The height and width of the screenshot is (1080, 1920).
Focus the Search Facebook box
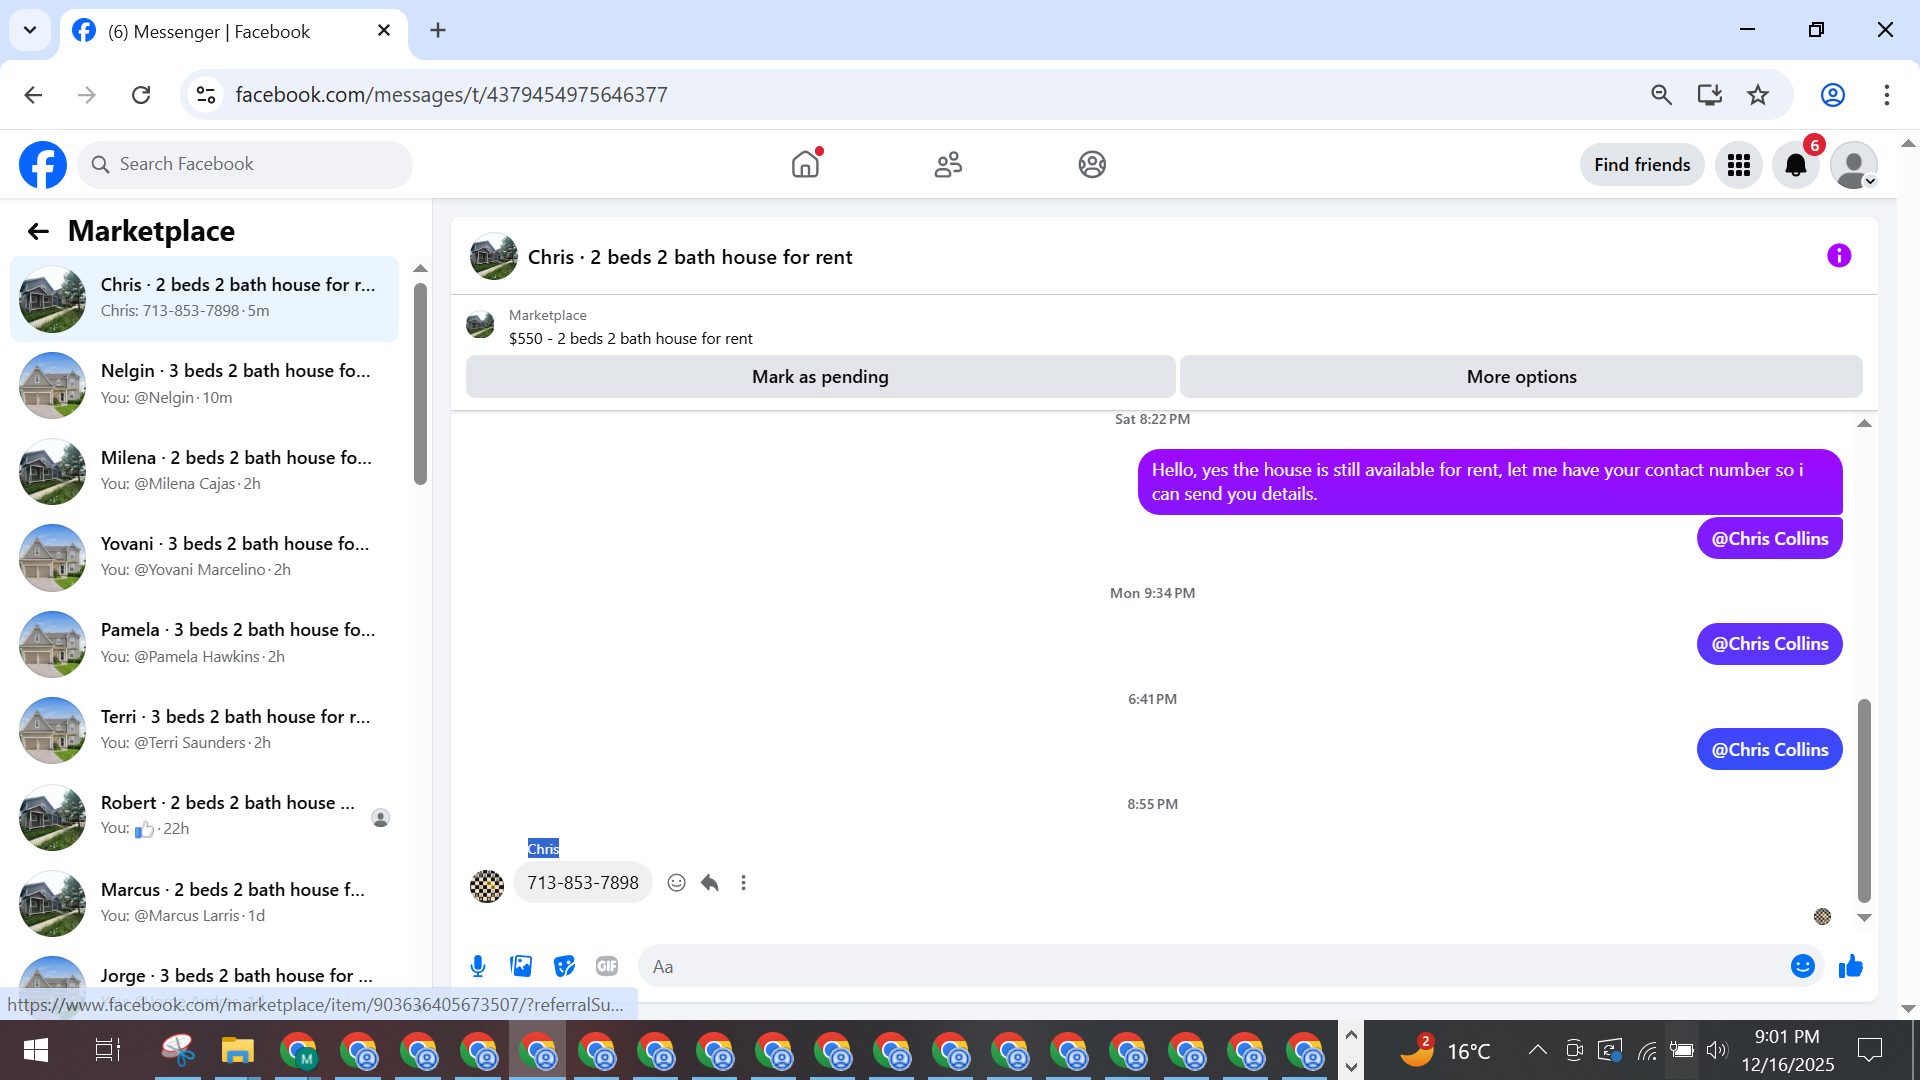[245, 165]
